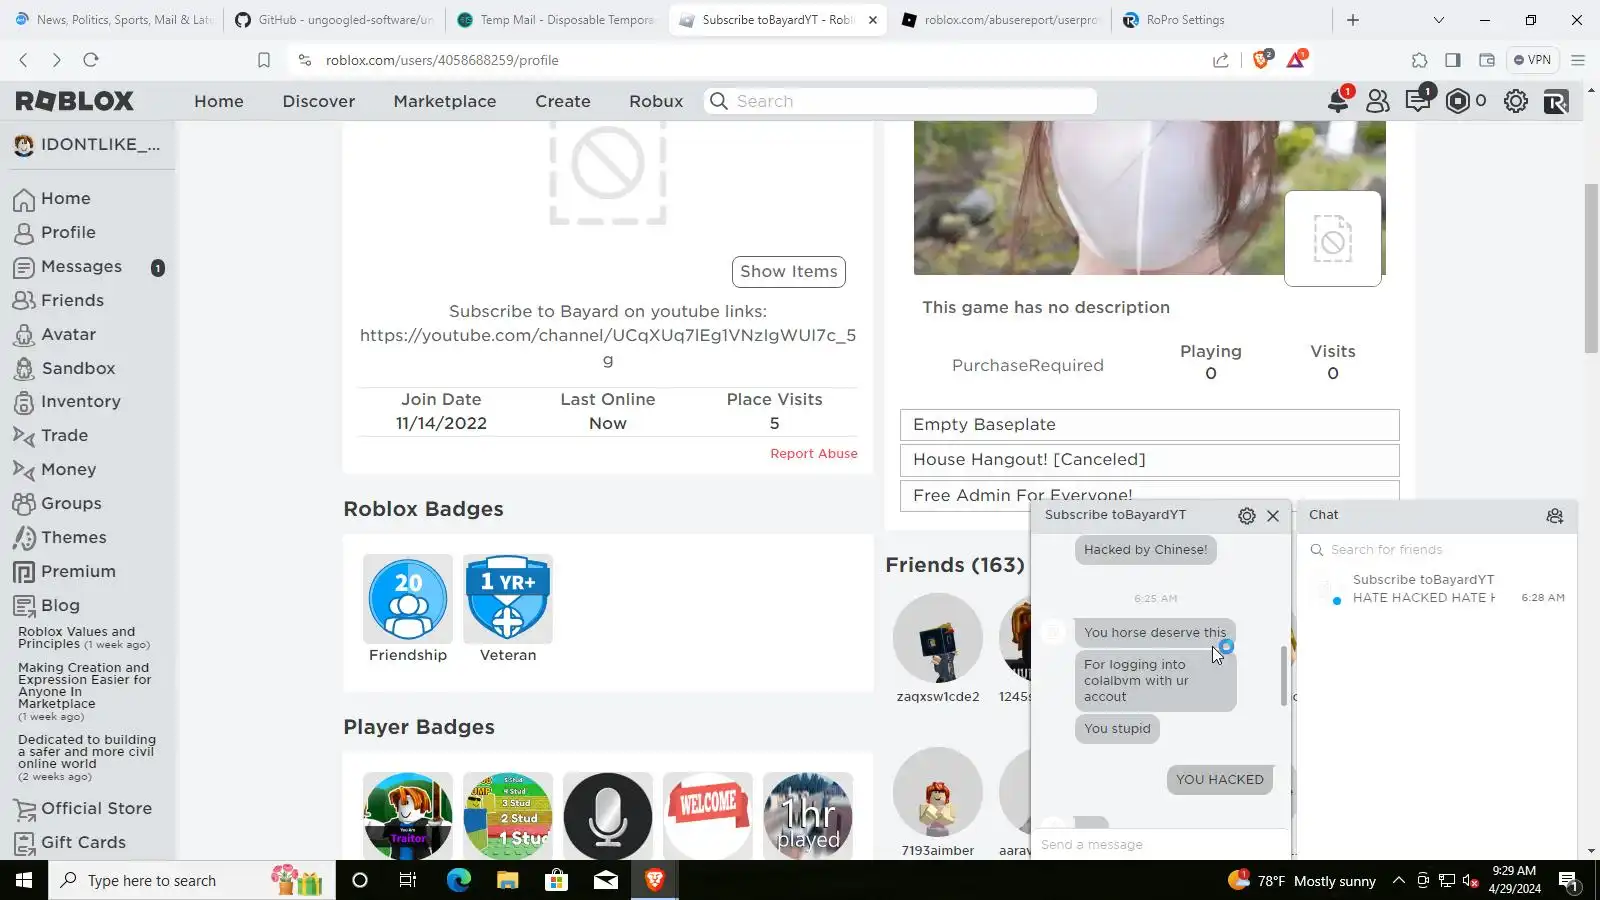Switch to the RoPro Settings tab
1600x900 pixels.
click(1220, 20)
